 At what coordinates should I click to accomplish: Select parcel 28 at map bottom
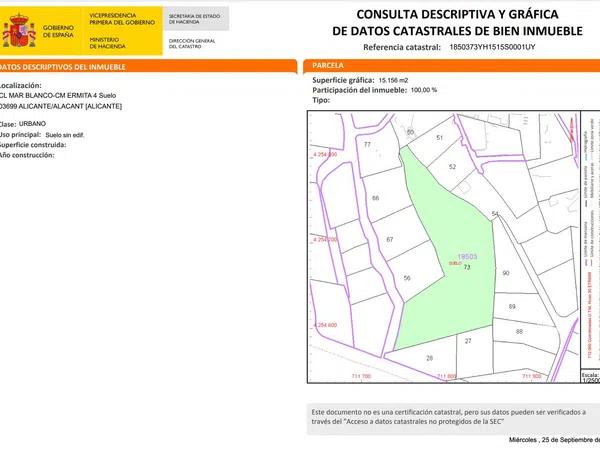[x=430, y=357]
